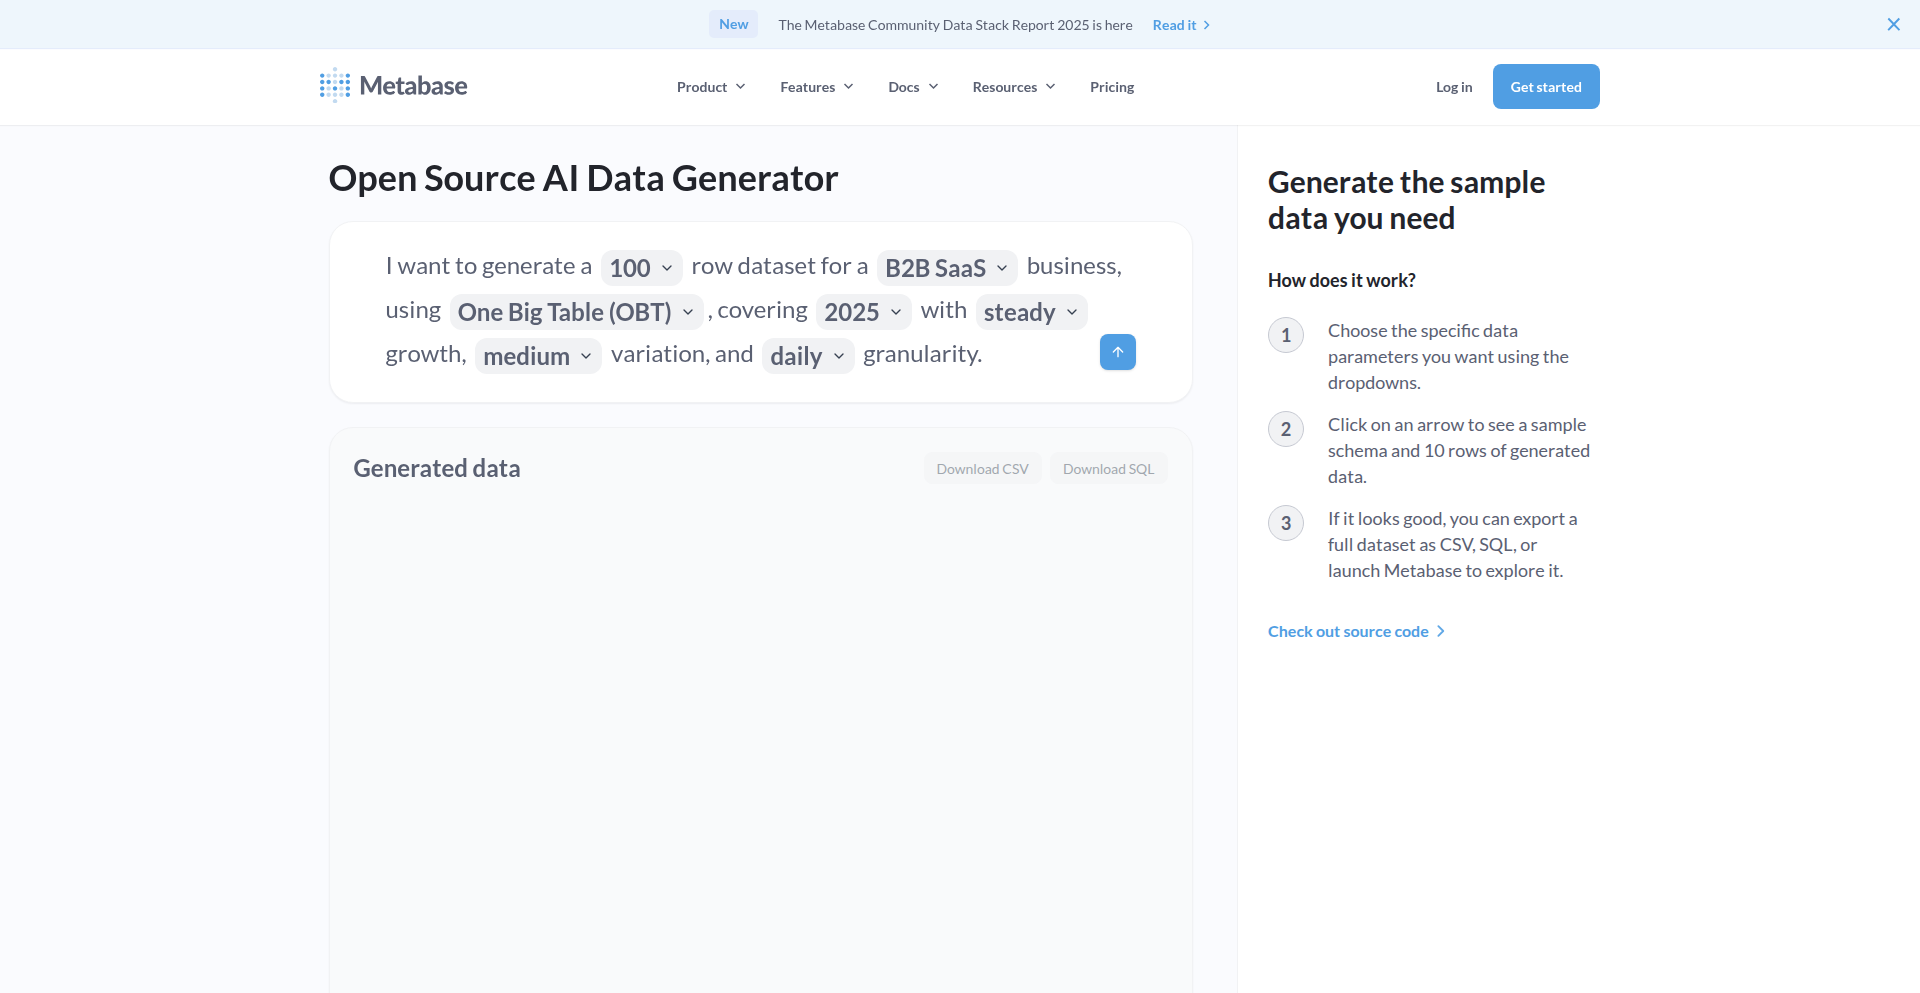Viewport: 1920px width, 993px height.
Task: Open the 100 row count dropdown
Action: click(x=641, y=268)
